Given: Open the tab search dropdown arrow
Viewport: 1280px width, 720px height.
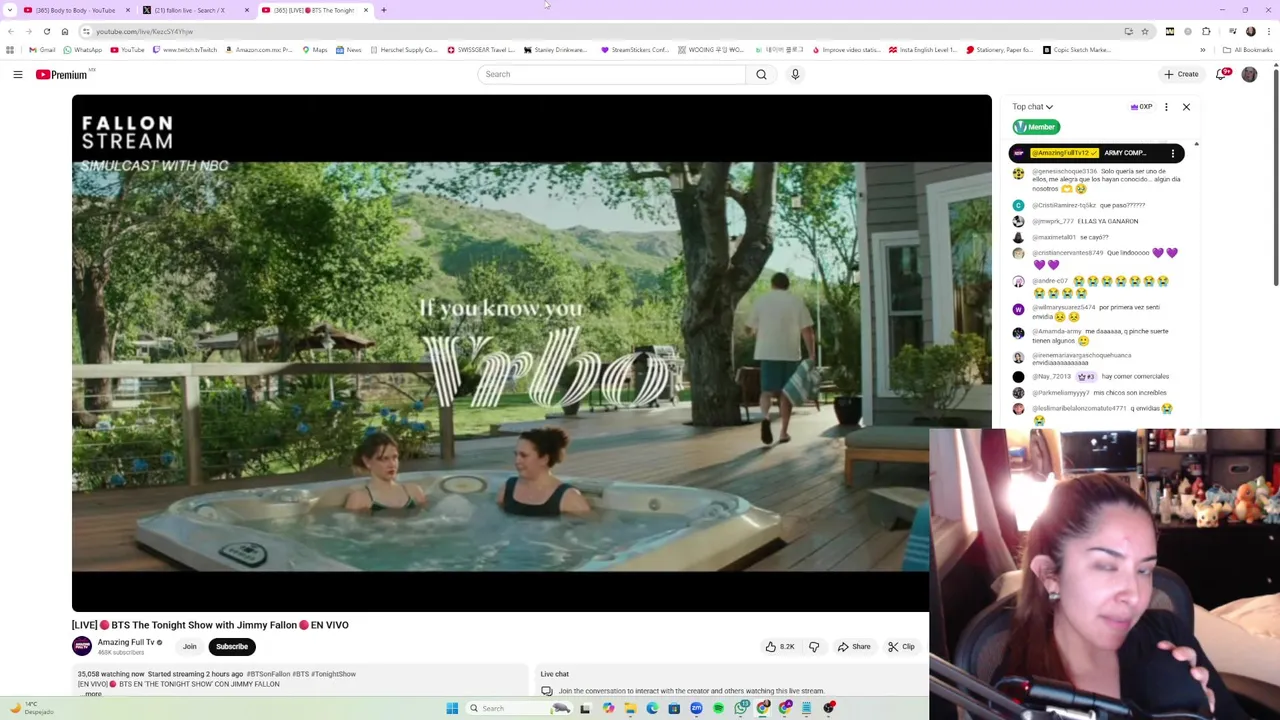Looking at the screenshot, I should pyautogui.click(x=10, y=10).
